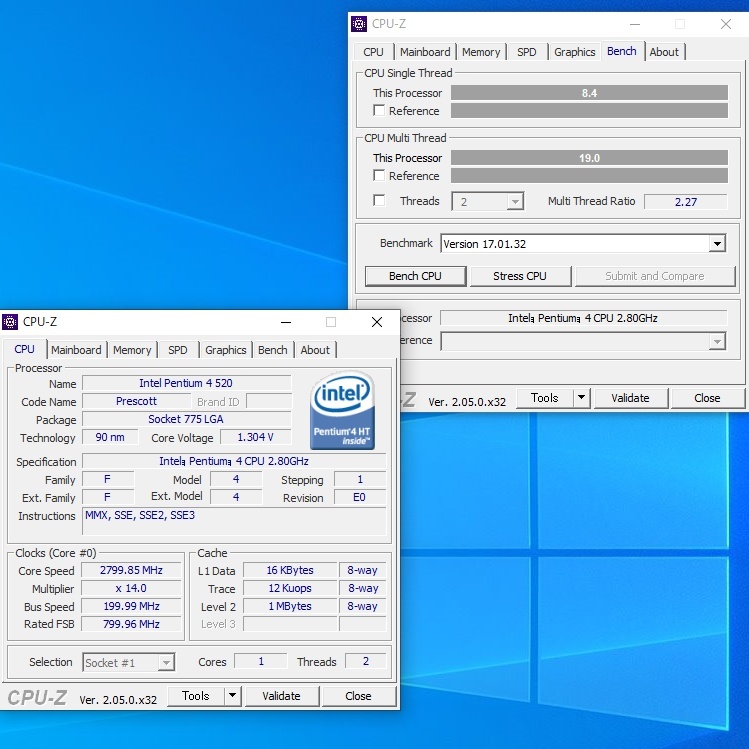The width and height of the screenshot is (749, 749).
Task: Expand Tools dropdown arrow in Bench window
Action: click(x=581, y=398)
